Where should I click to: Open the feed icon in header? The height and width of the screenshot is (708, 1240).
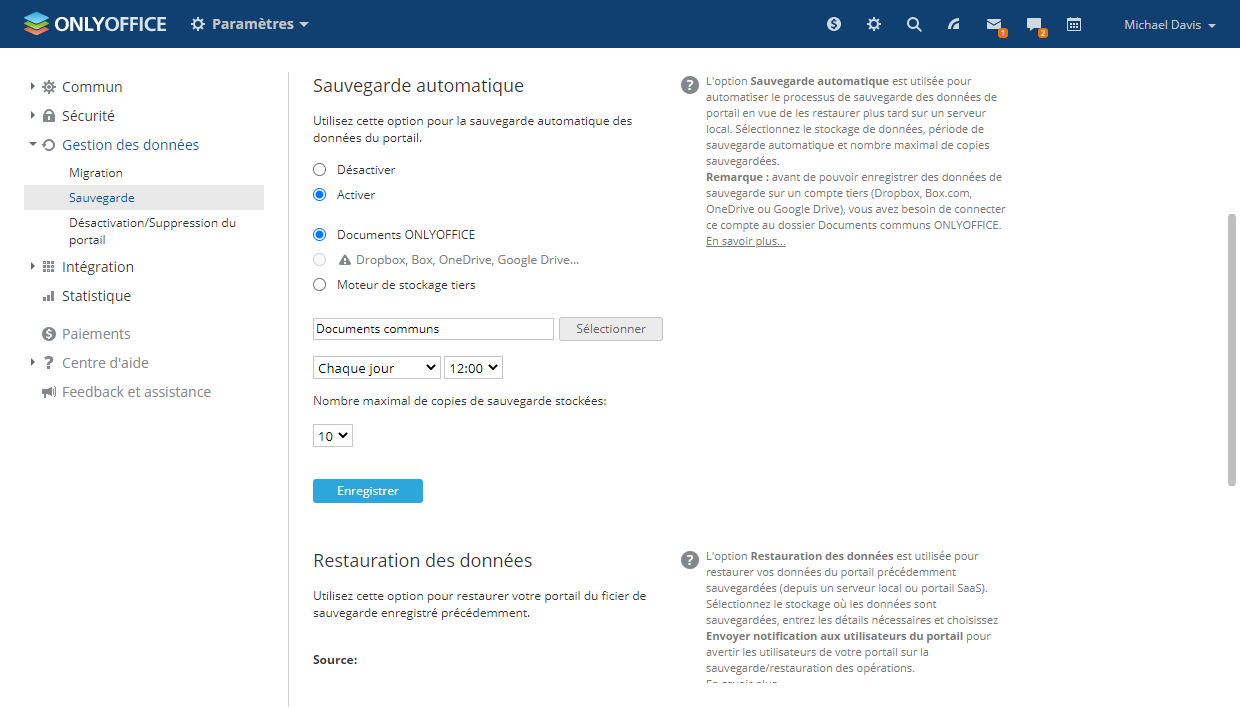point(954,24)
